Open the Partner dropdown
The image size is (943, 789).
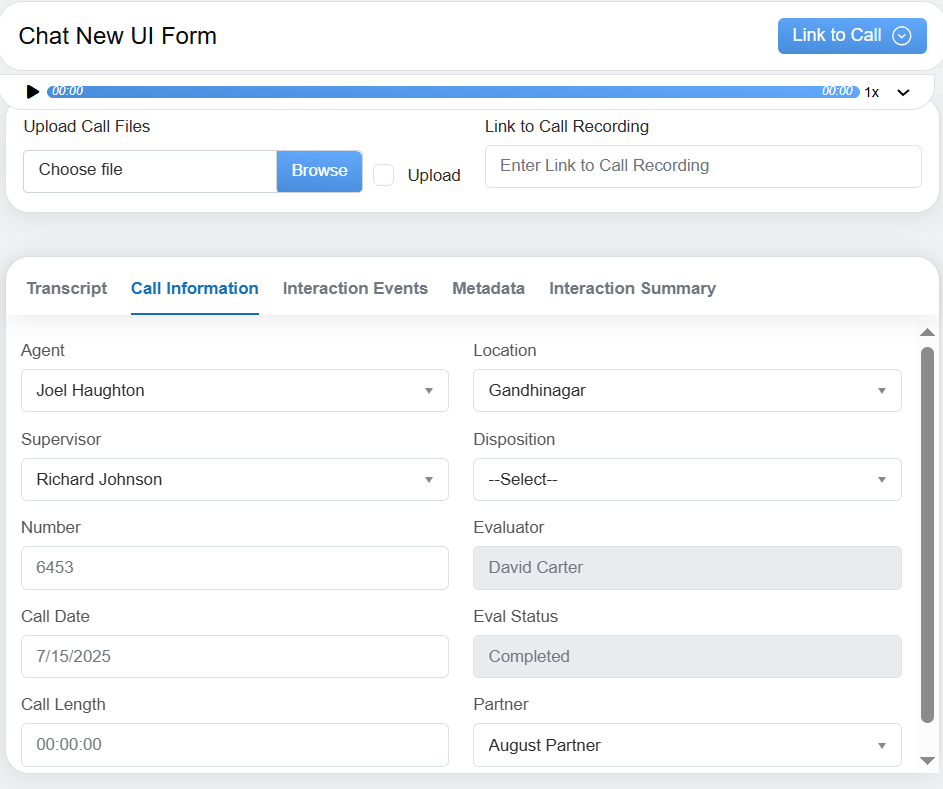(686, 745)
